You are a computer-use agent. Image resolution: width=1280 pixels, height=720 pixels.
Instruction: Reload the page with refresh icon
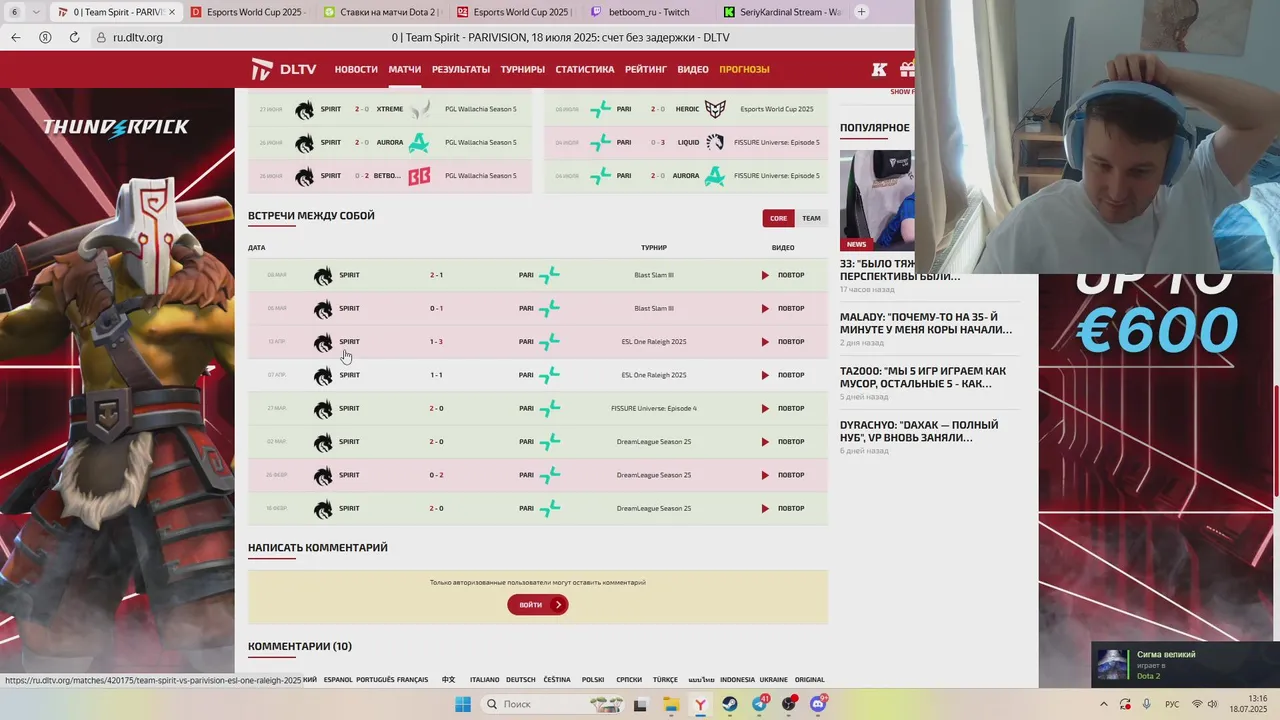click(x=74, y=37)
